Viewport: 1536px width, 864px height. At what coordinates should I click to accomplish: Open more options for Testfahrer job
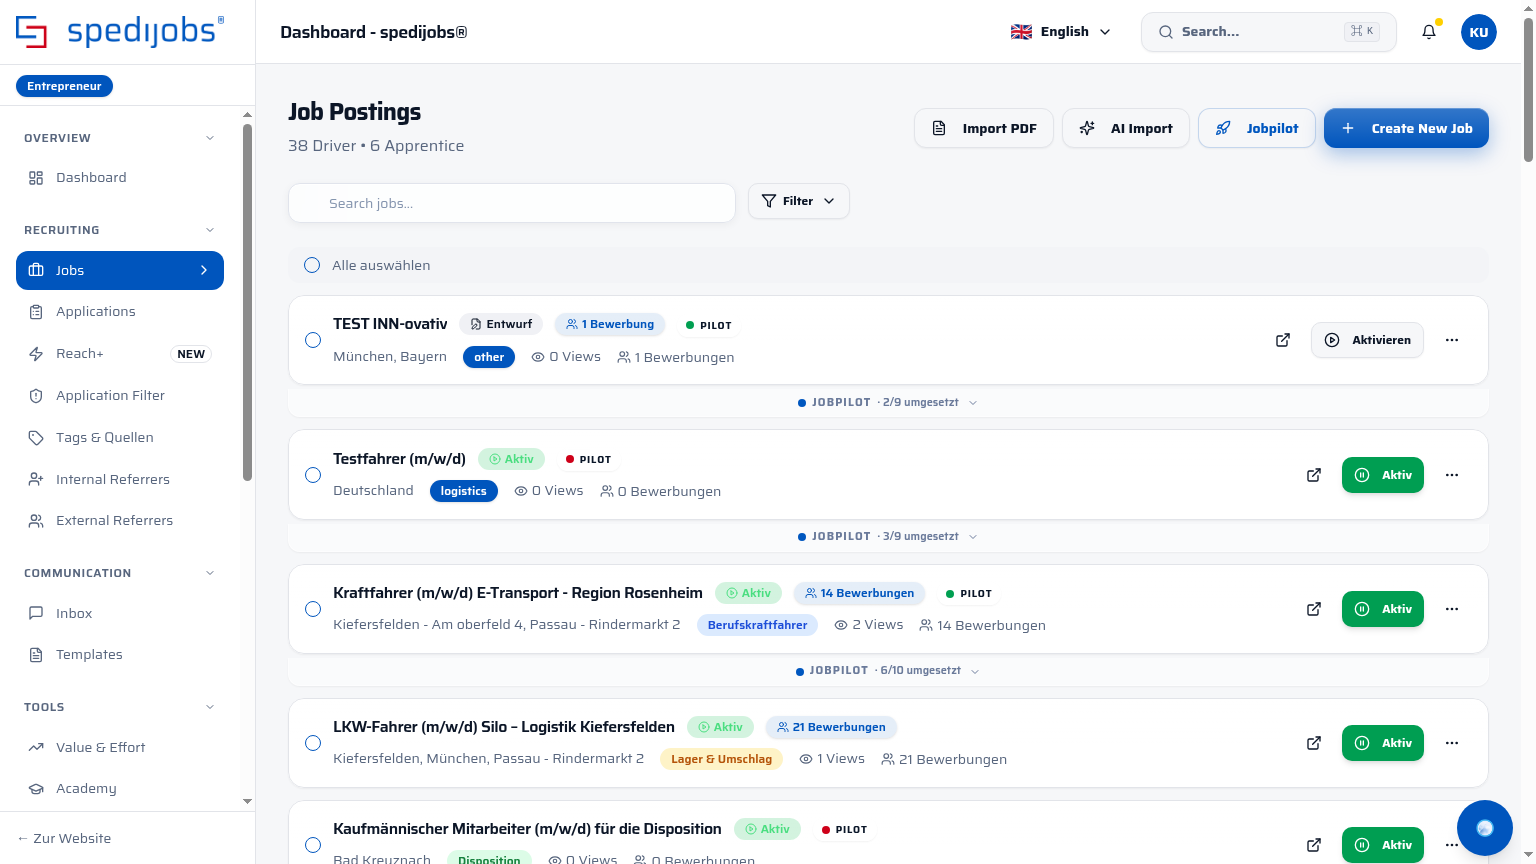point(1452,475)
